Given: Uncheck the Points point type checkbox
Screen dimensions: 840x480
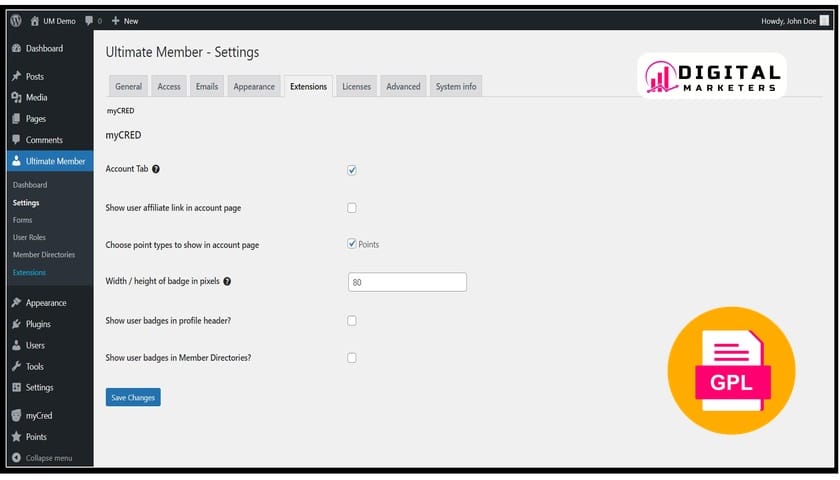Looking at the screenshot, I should 352,244.
